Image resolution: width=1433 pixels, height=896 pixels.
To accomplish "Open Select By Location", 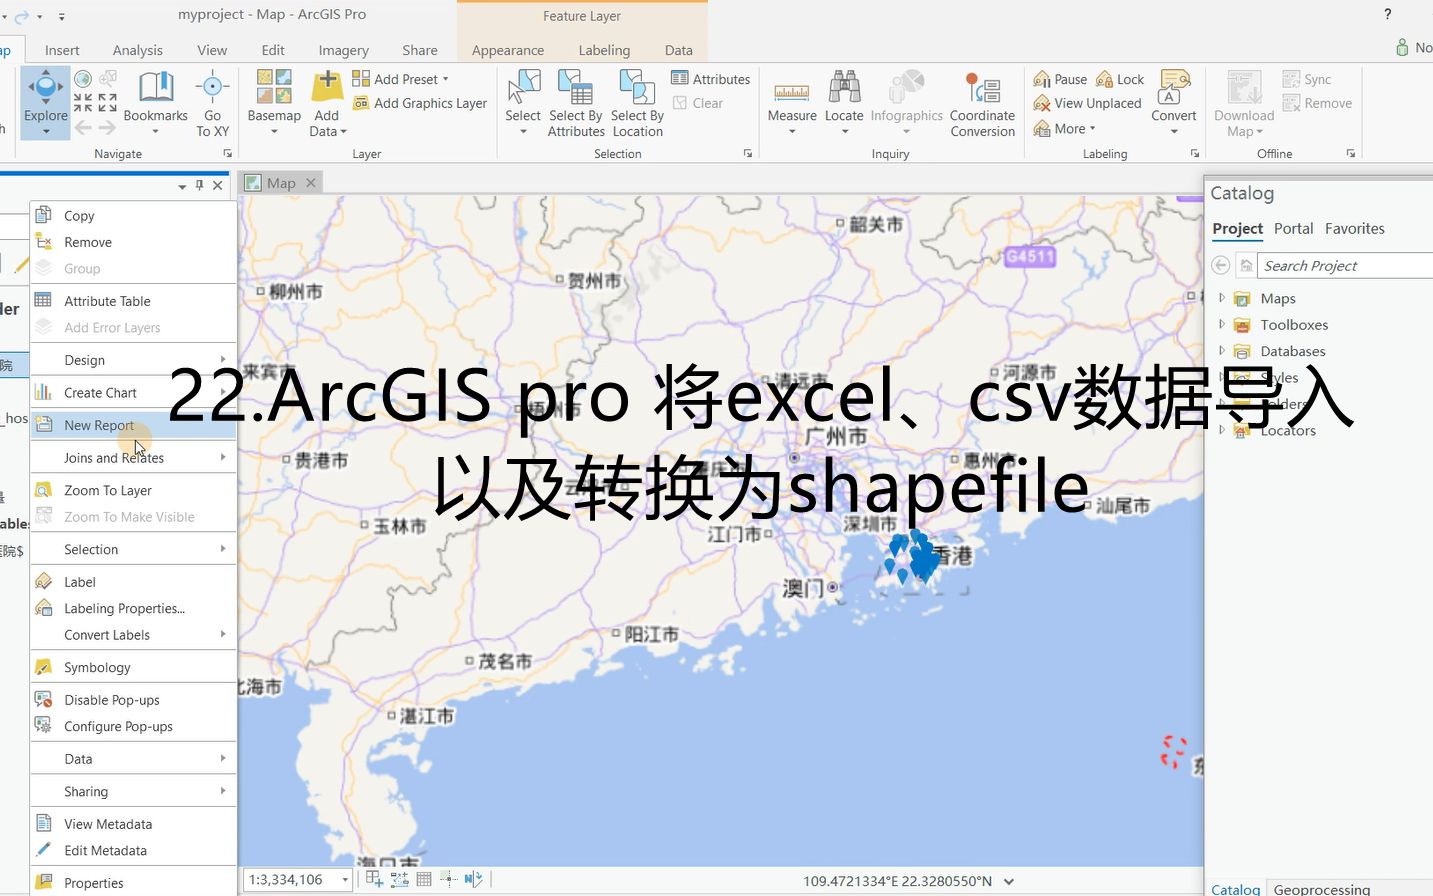I will (637, 102).
